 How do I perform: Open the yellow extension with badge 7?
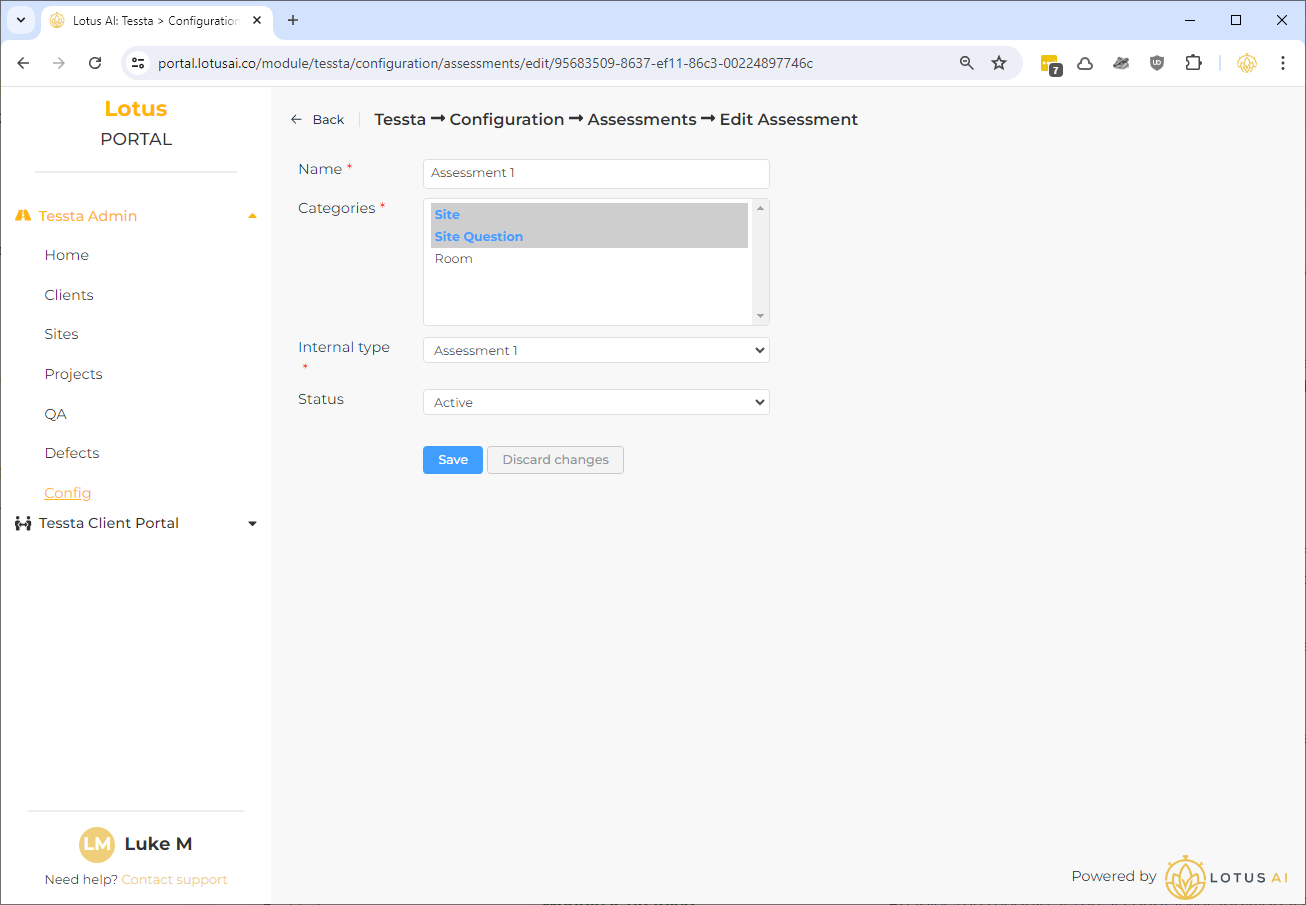1050,64
